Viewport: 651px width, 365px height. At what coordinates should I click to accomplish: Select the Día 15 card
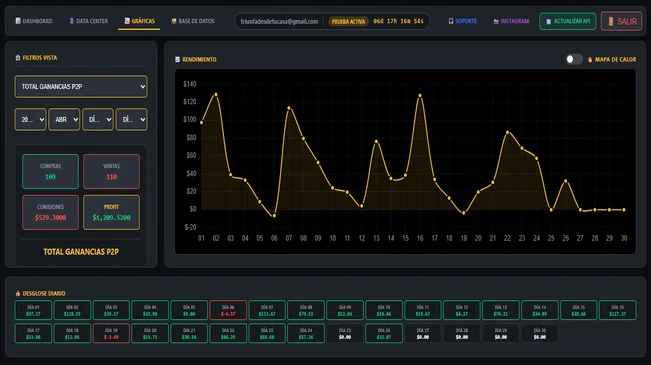[x=579, y=310]
